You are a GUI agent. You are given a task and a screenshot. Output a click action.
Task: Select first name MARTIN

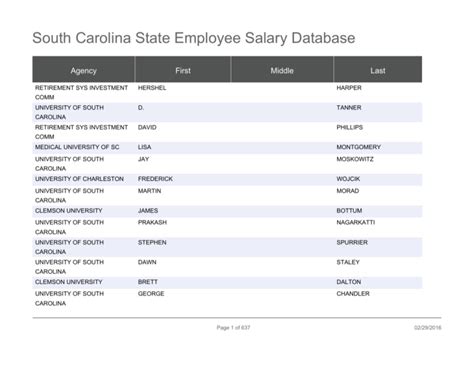(x=149, y=191)
